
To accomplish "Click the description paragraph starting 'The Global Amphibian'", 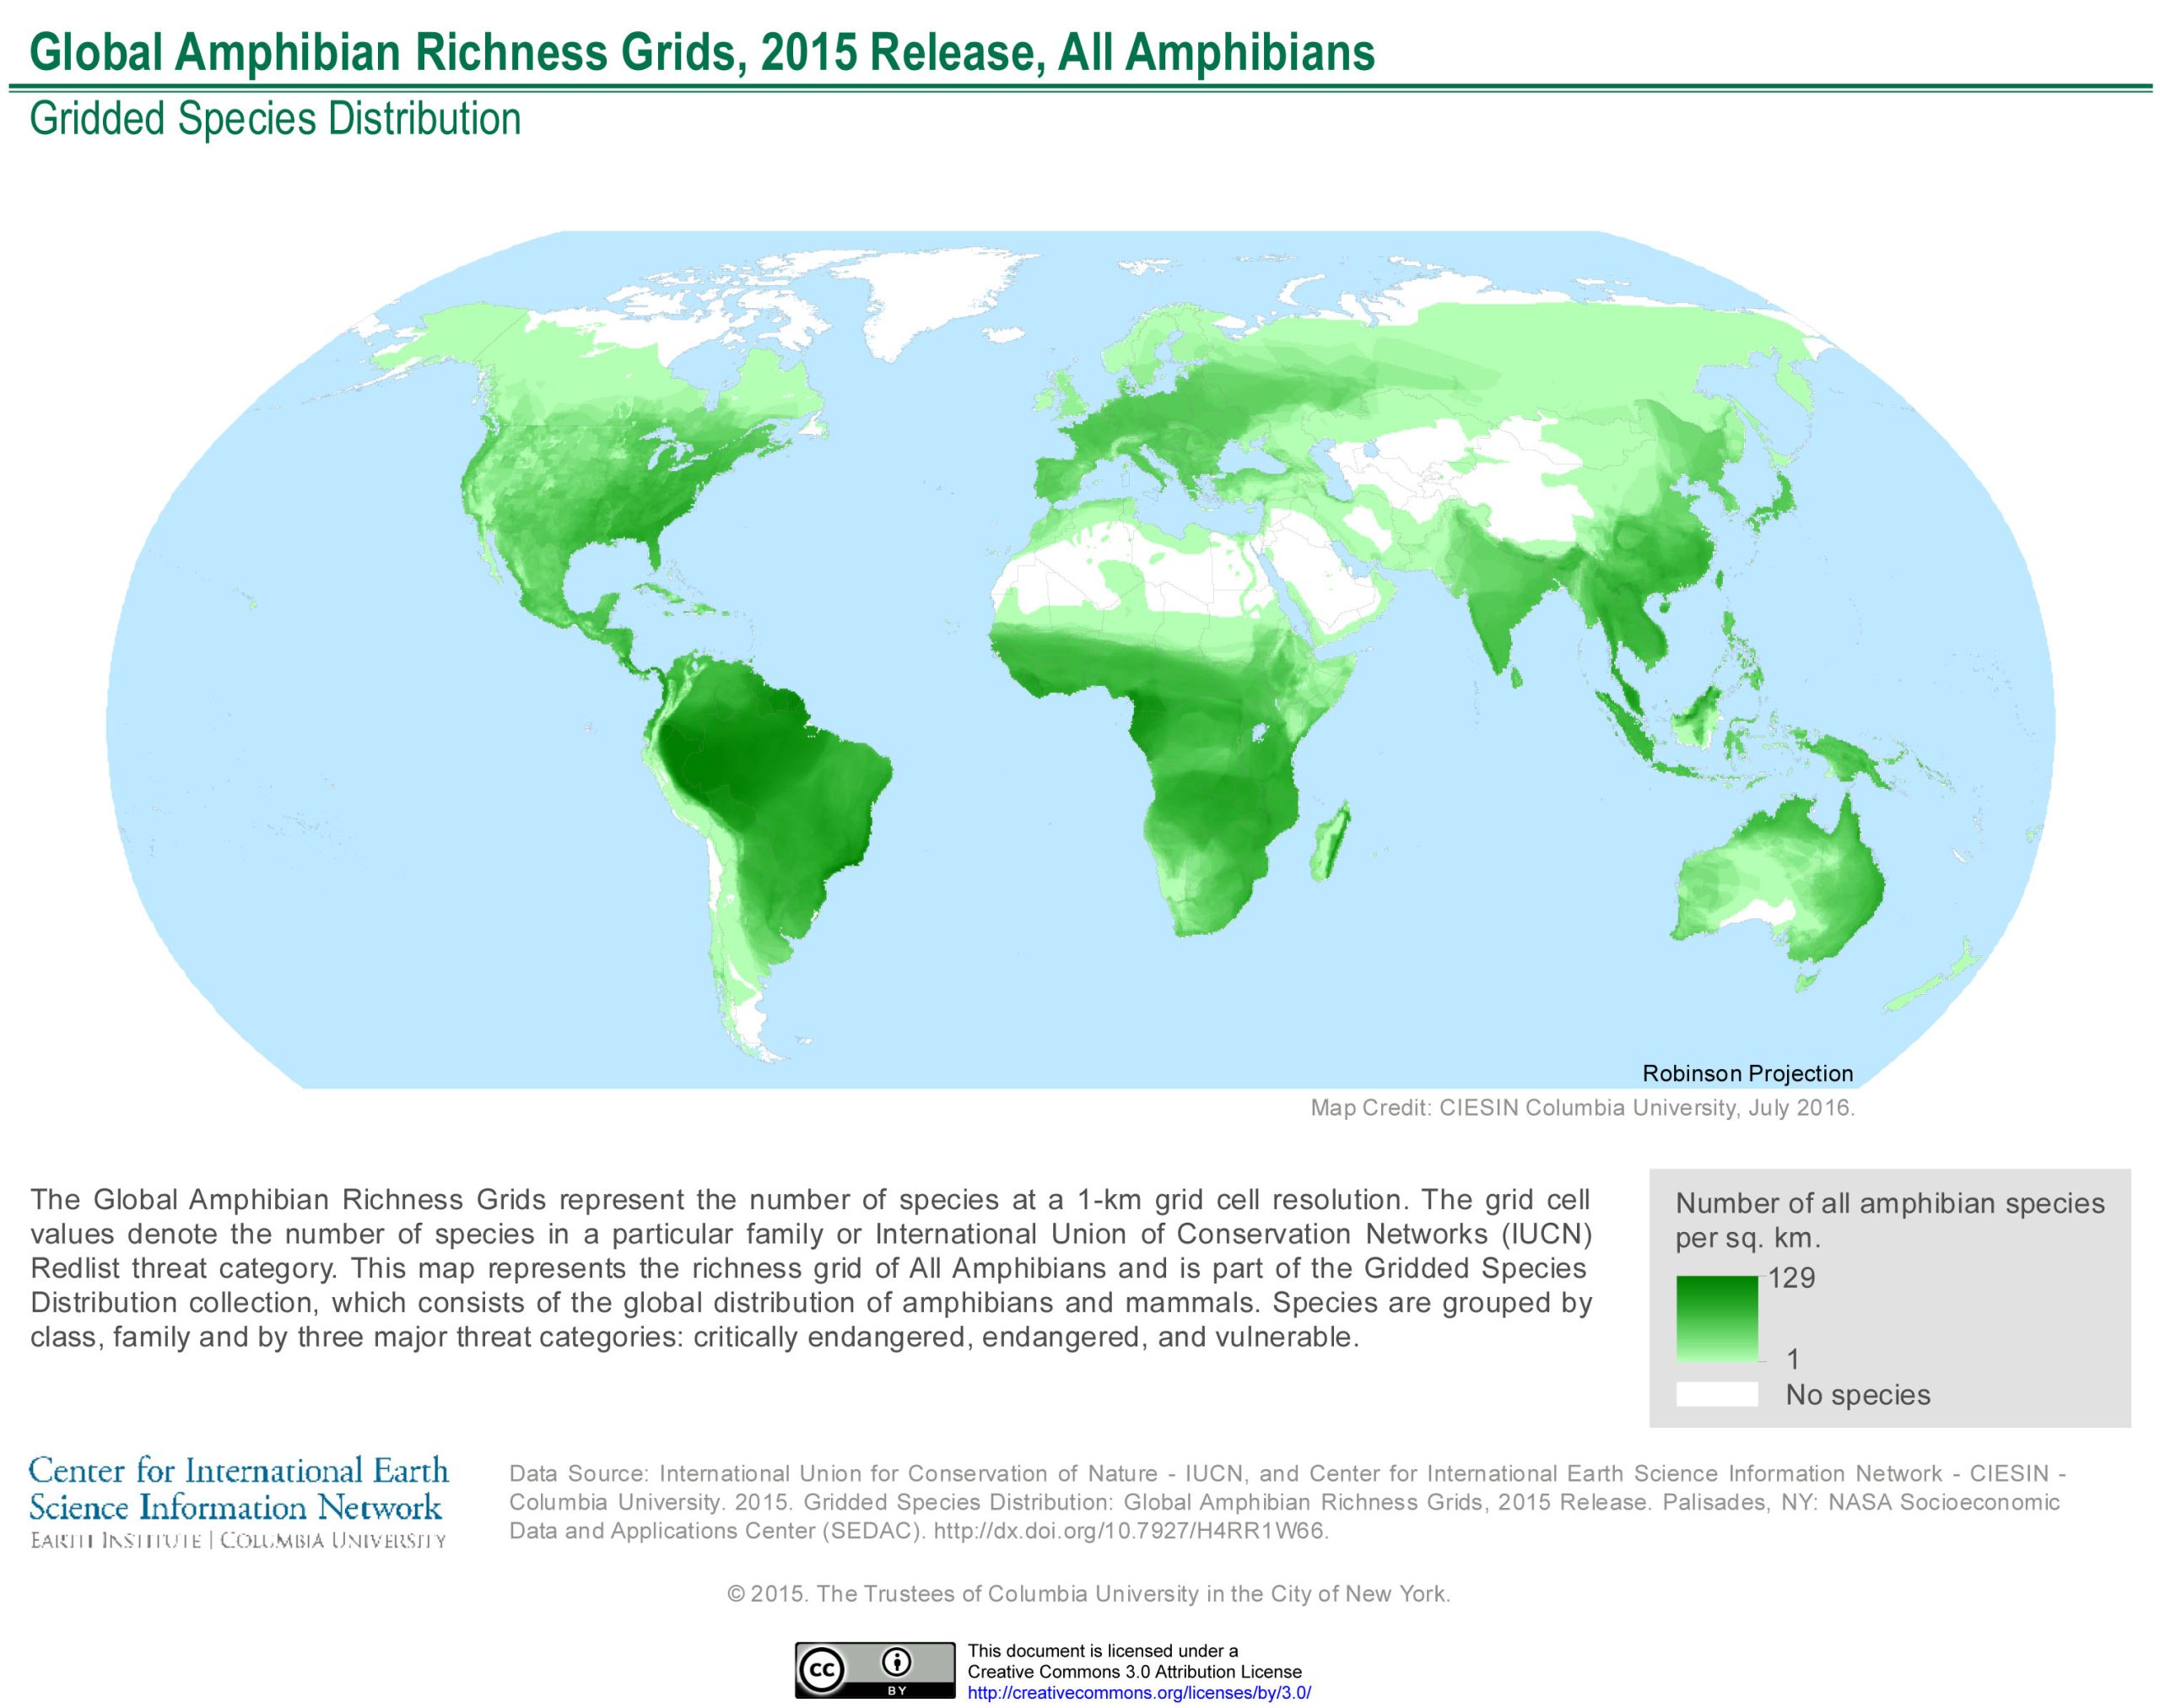I will 811,1268.
